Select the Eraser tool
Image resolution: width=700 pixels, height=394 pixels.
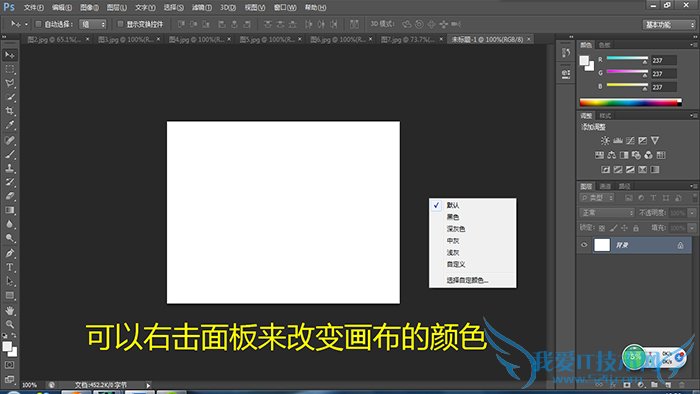(10, 196)
